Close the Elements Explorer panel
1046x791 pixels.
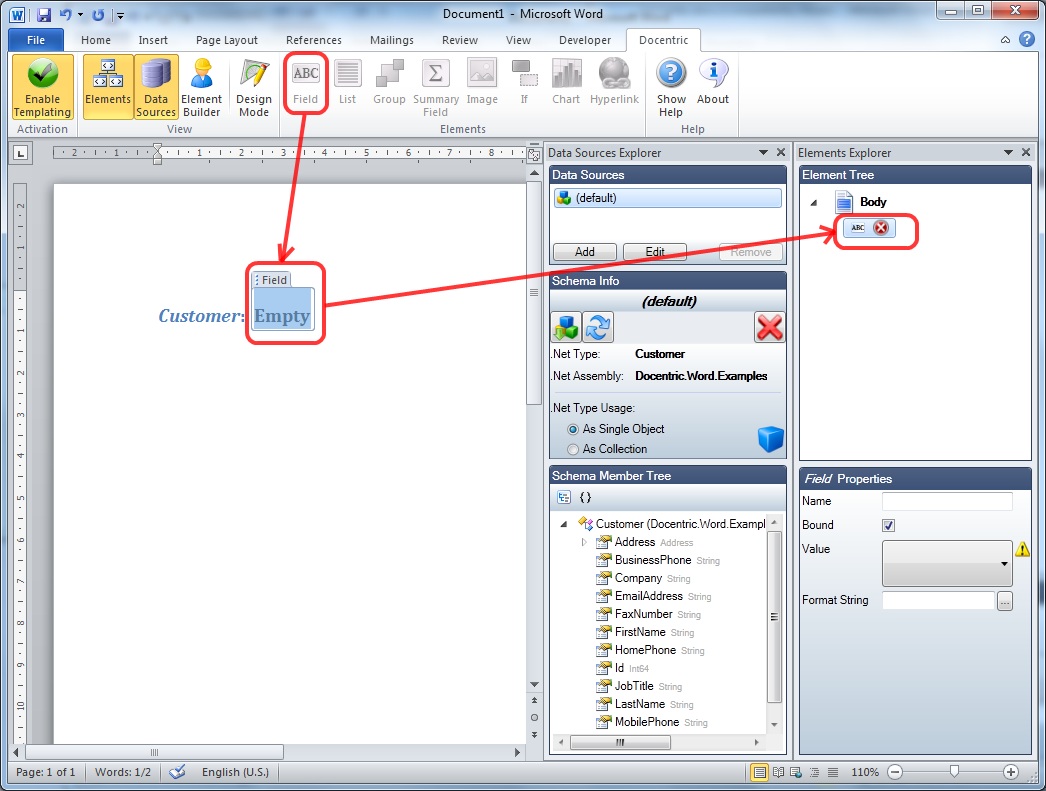pos(1026,153)
